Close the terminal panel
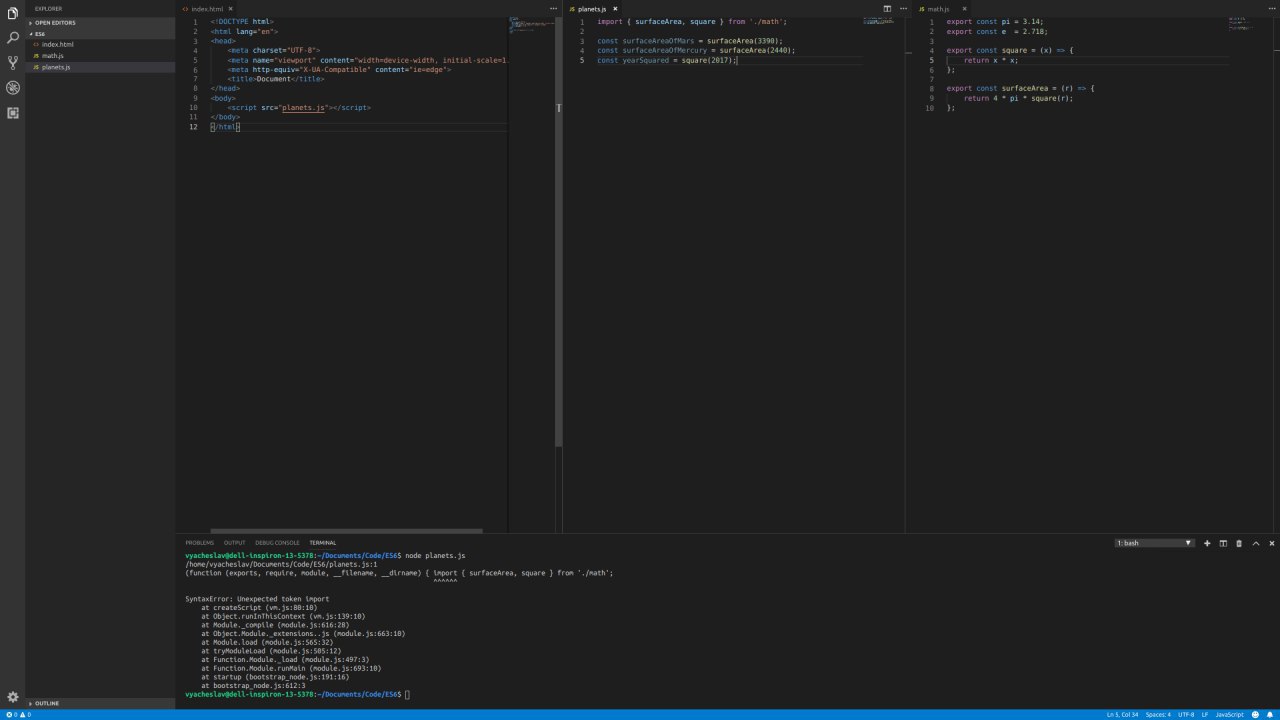This screenshot has width=1280, height=720. 1272,543
